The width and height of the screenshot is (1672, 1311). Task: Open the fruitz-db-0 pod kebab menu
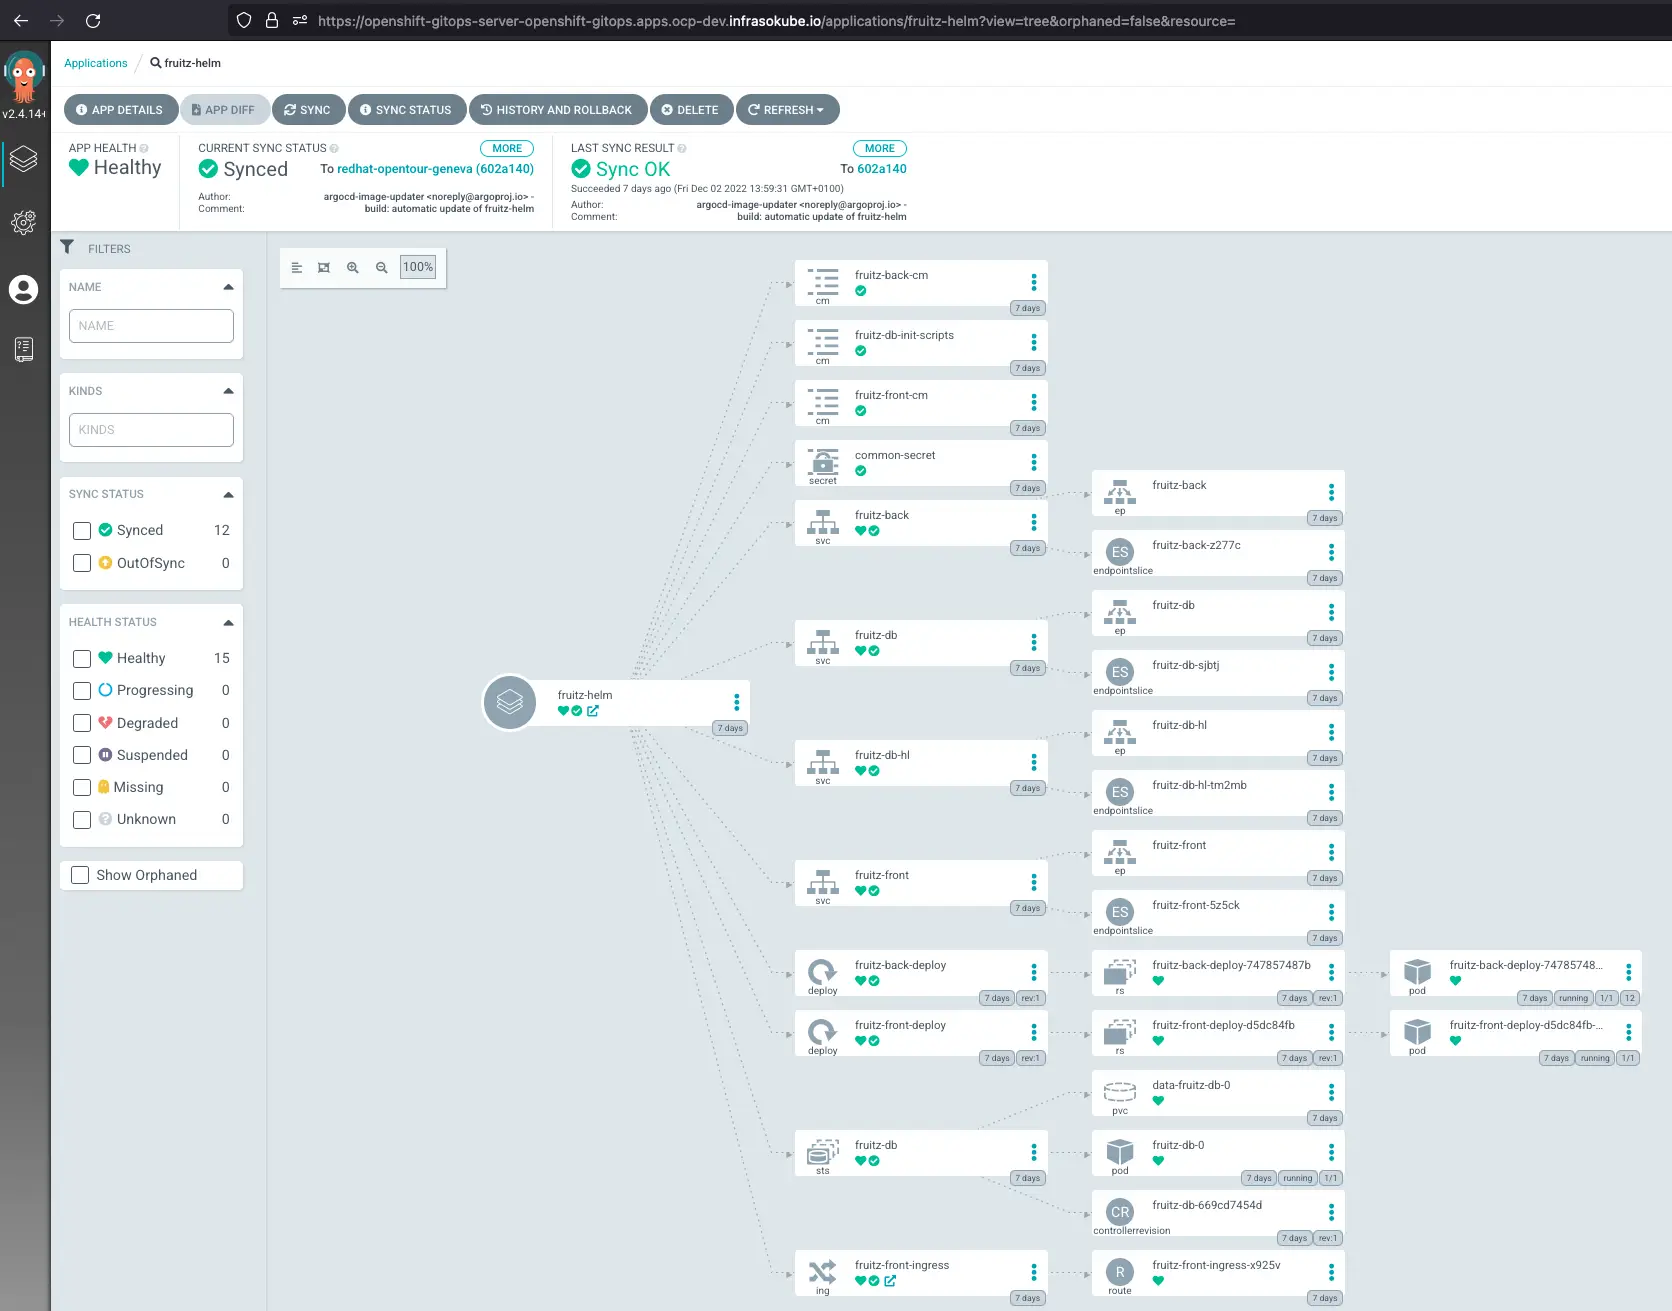coord(1331,1152)
